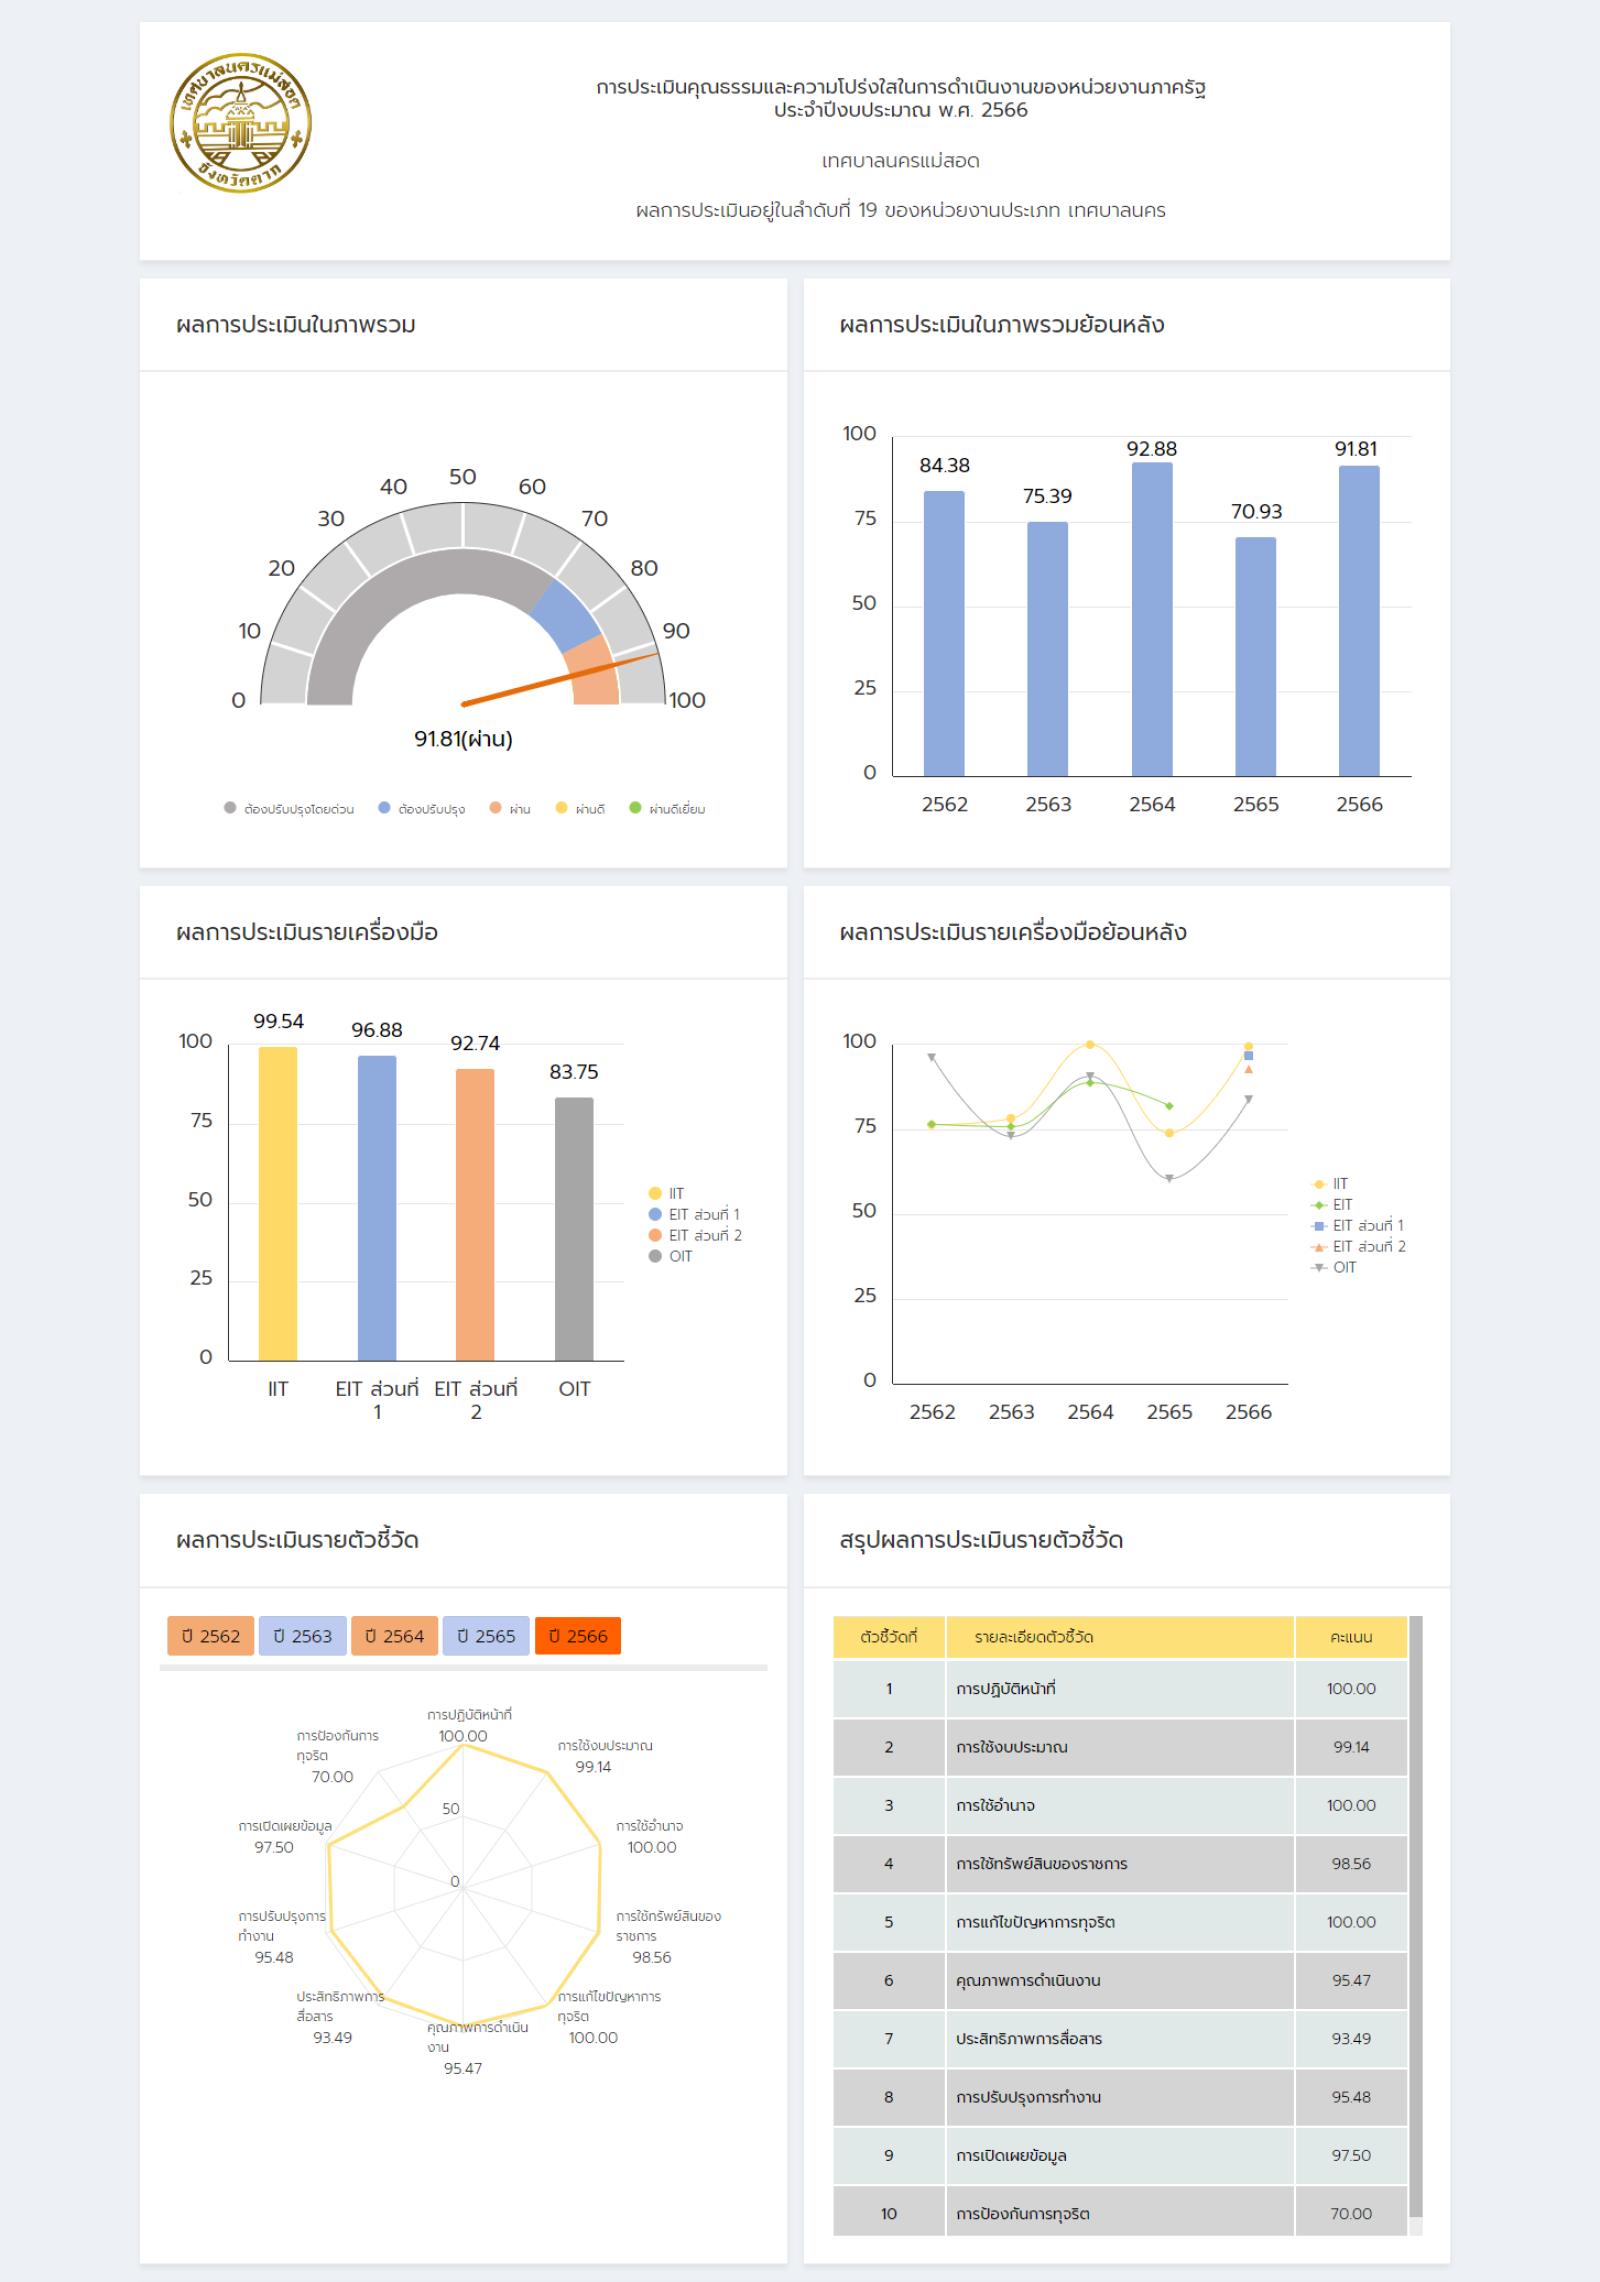Toggle ผ่านดี yellow gauge legend item
The height and width of the screenshot is (2282, 1600).
pyautogui.click(x=580, y=809)
